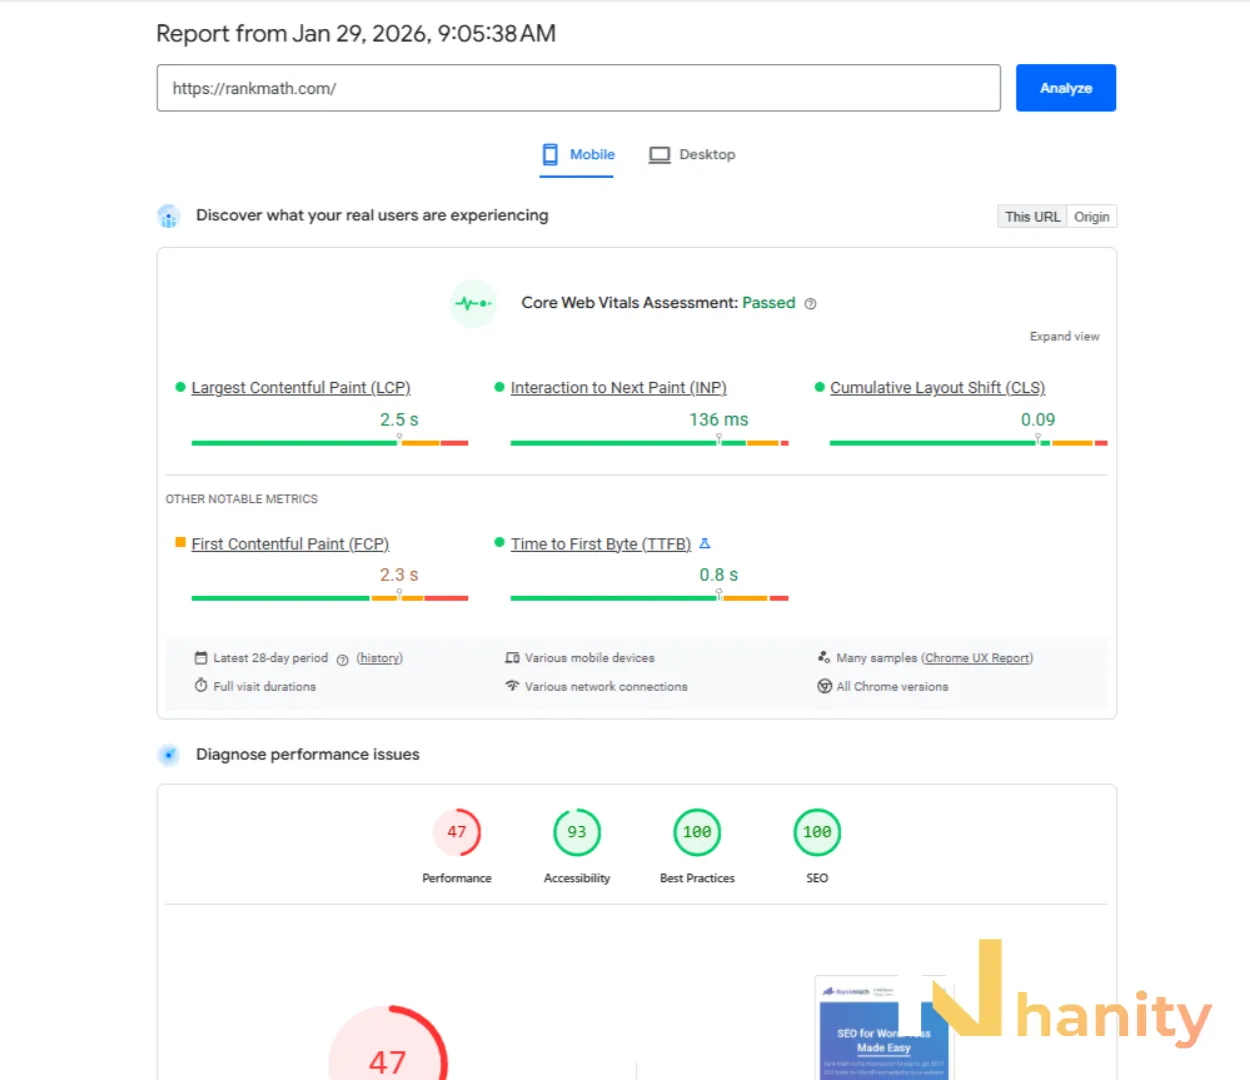Select the This URL toggle
This screenshot has height=1080, width=1250.
point(1032,217)
